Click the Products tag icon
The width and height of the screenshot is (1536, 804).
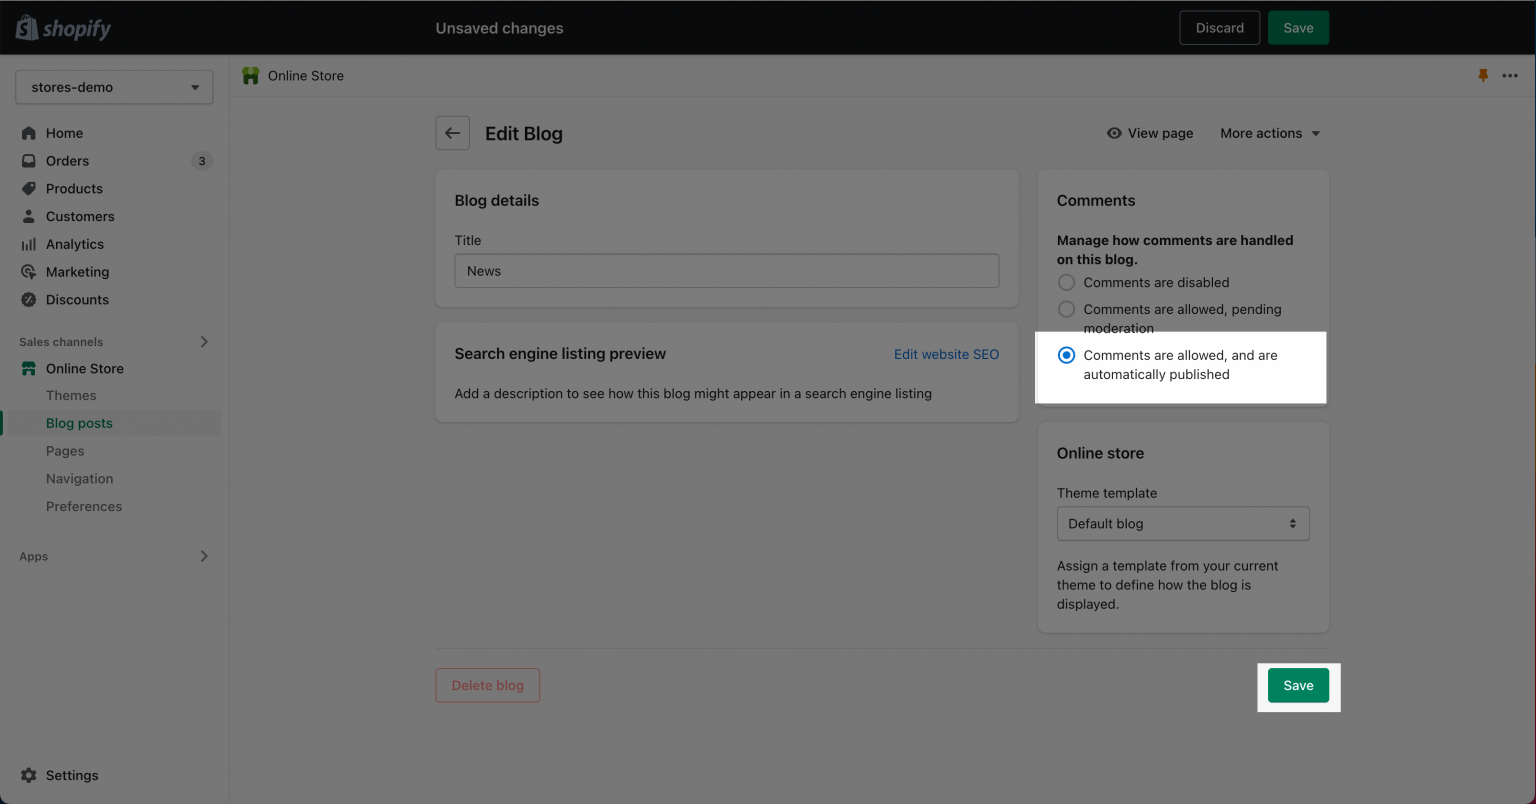pyautogui.click(x=28, y=189)
